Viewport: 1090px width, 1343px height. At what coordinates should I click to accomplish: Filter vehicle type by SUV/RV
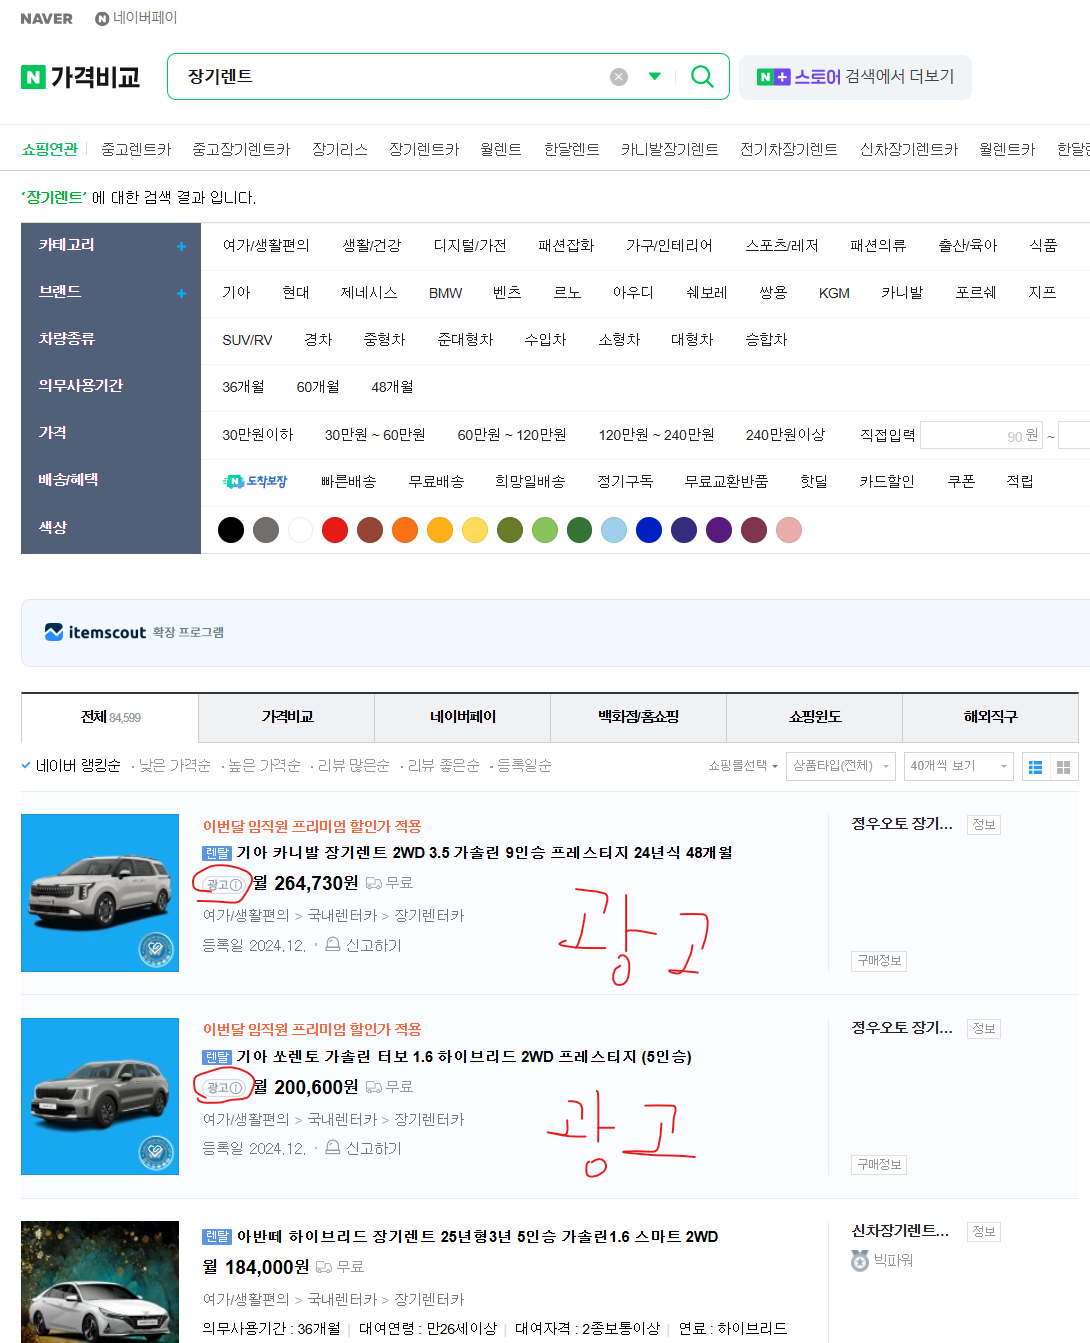tap(247, 340)
